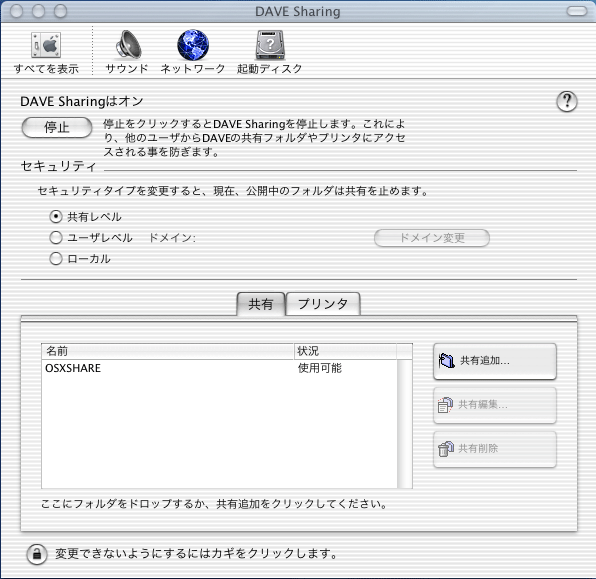The width and height of the screenshot is (596, 579).
Task: Select the OSXSHARE row in the list
Action: (x=219, y=368)
